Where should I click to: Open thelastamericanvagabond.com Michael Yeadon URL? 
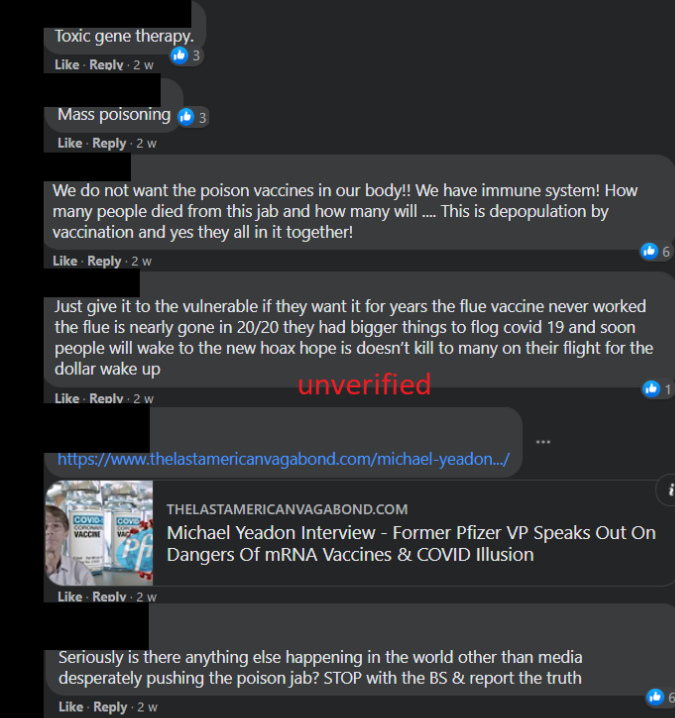point(283,459)
